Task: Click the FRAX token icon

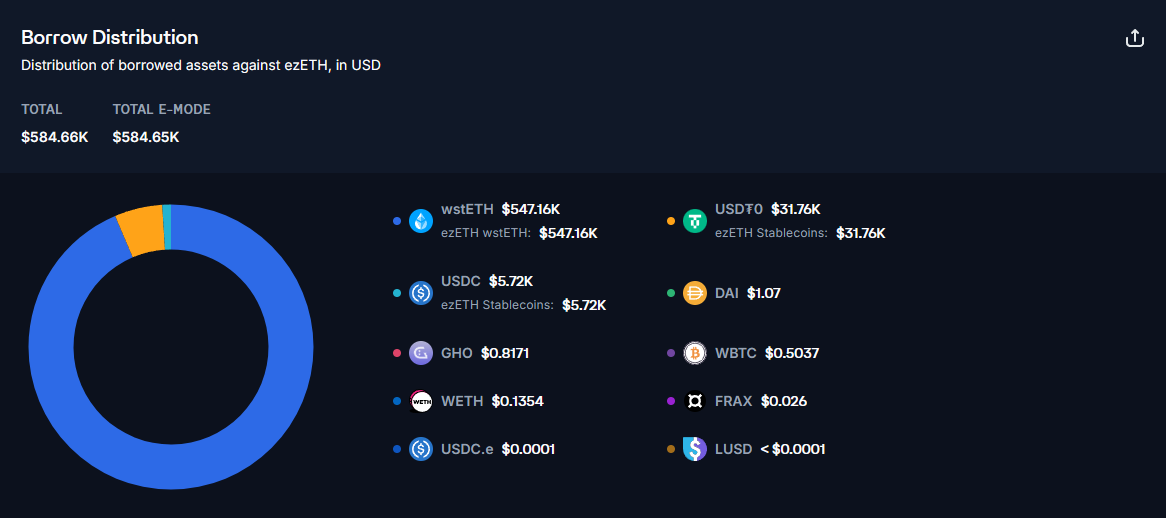Action: pyautogui.click(x=695, y=401)
